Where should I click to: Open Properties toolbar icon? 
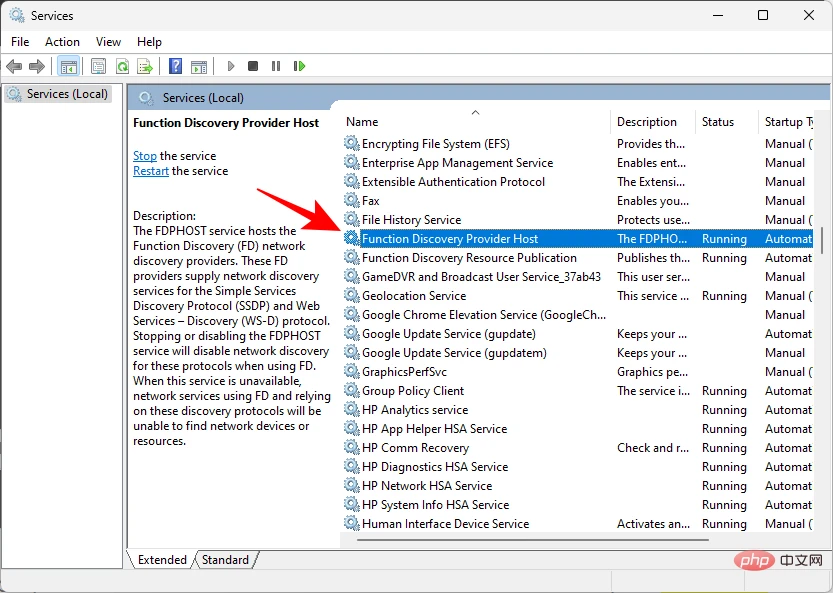pos(98,66)
